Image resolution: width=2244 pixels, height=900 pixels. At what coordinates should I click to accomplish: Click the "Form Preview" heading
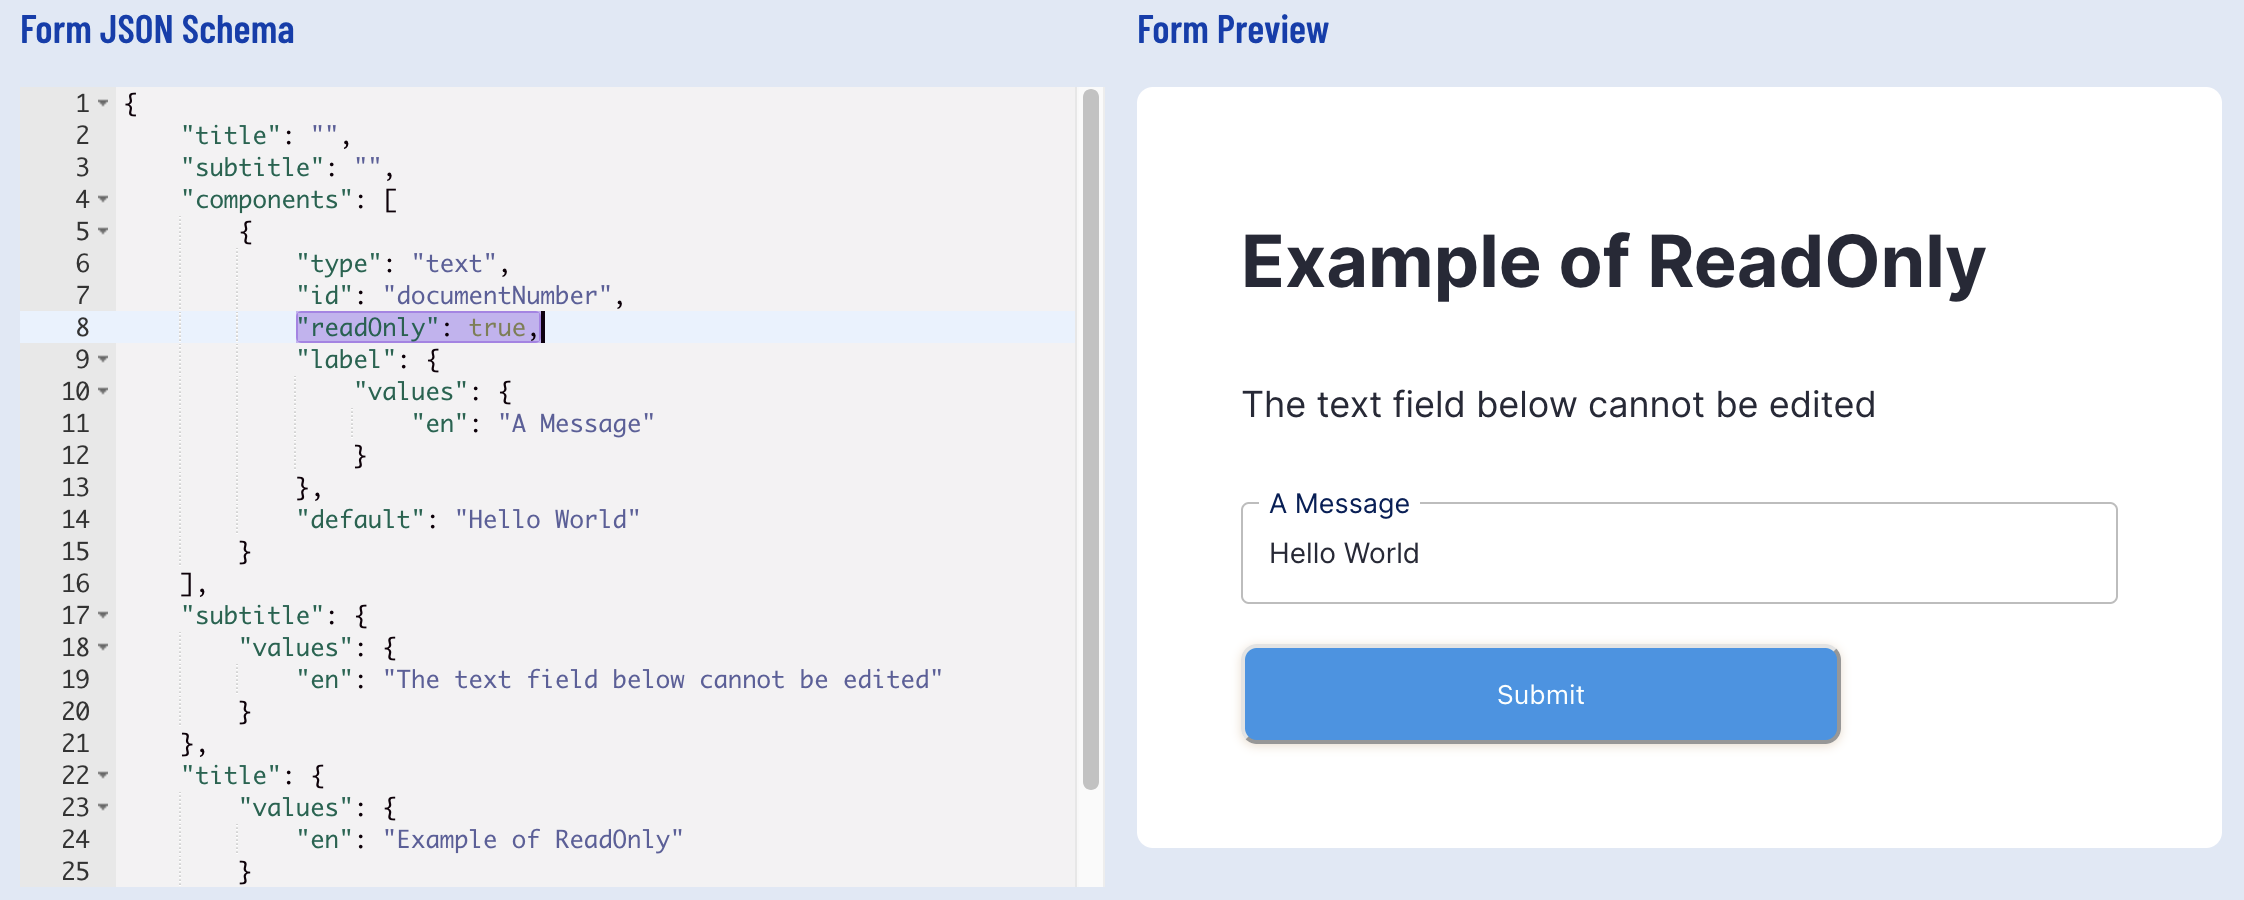point(1232,30)
